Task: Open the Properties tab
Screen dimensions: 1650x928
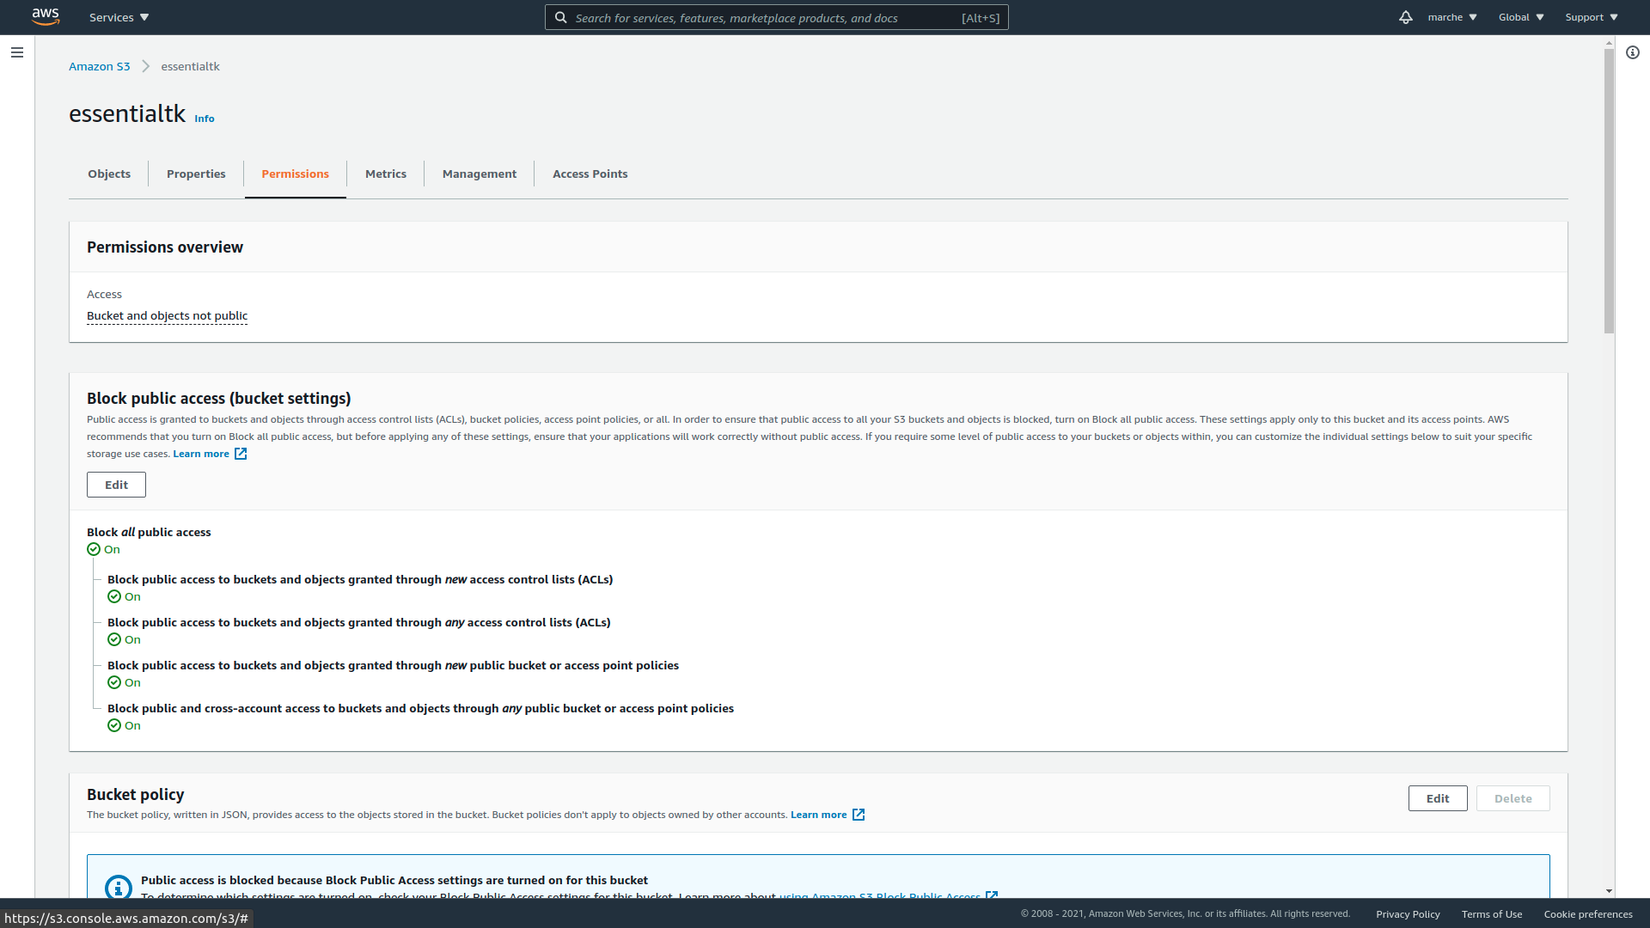Action: coord(196,174)
